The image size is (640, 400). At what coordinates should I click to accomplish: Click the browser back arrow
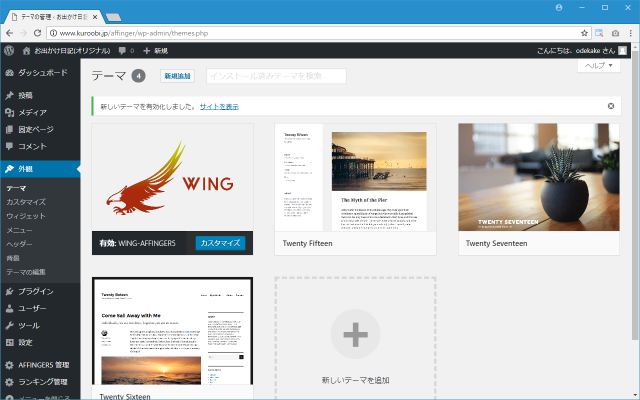click(x=9, y=33)
